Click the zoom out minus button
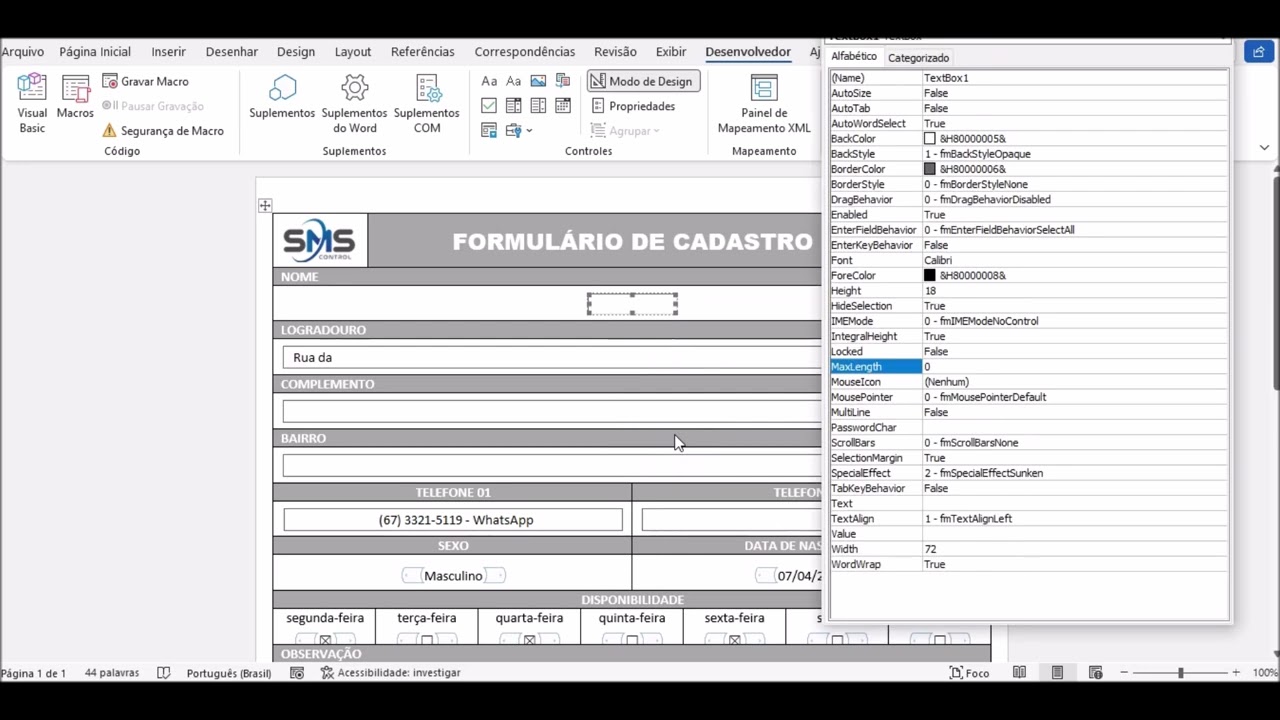Image resolution: width=1280 pixels, height=720 pixels. 1124,673
